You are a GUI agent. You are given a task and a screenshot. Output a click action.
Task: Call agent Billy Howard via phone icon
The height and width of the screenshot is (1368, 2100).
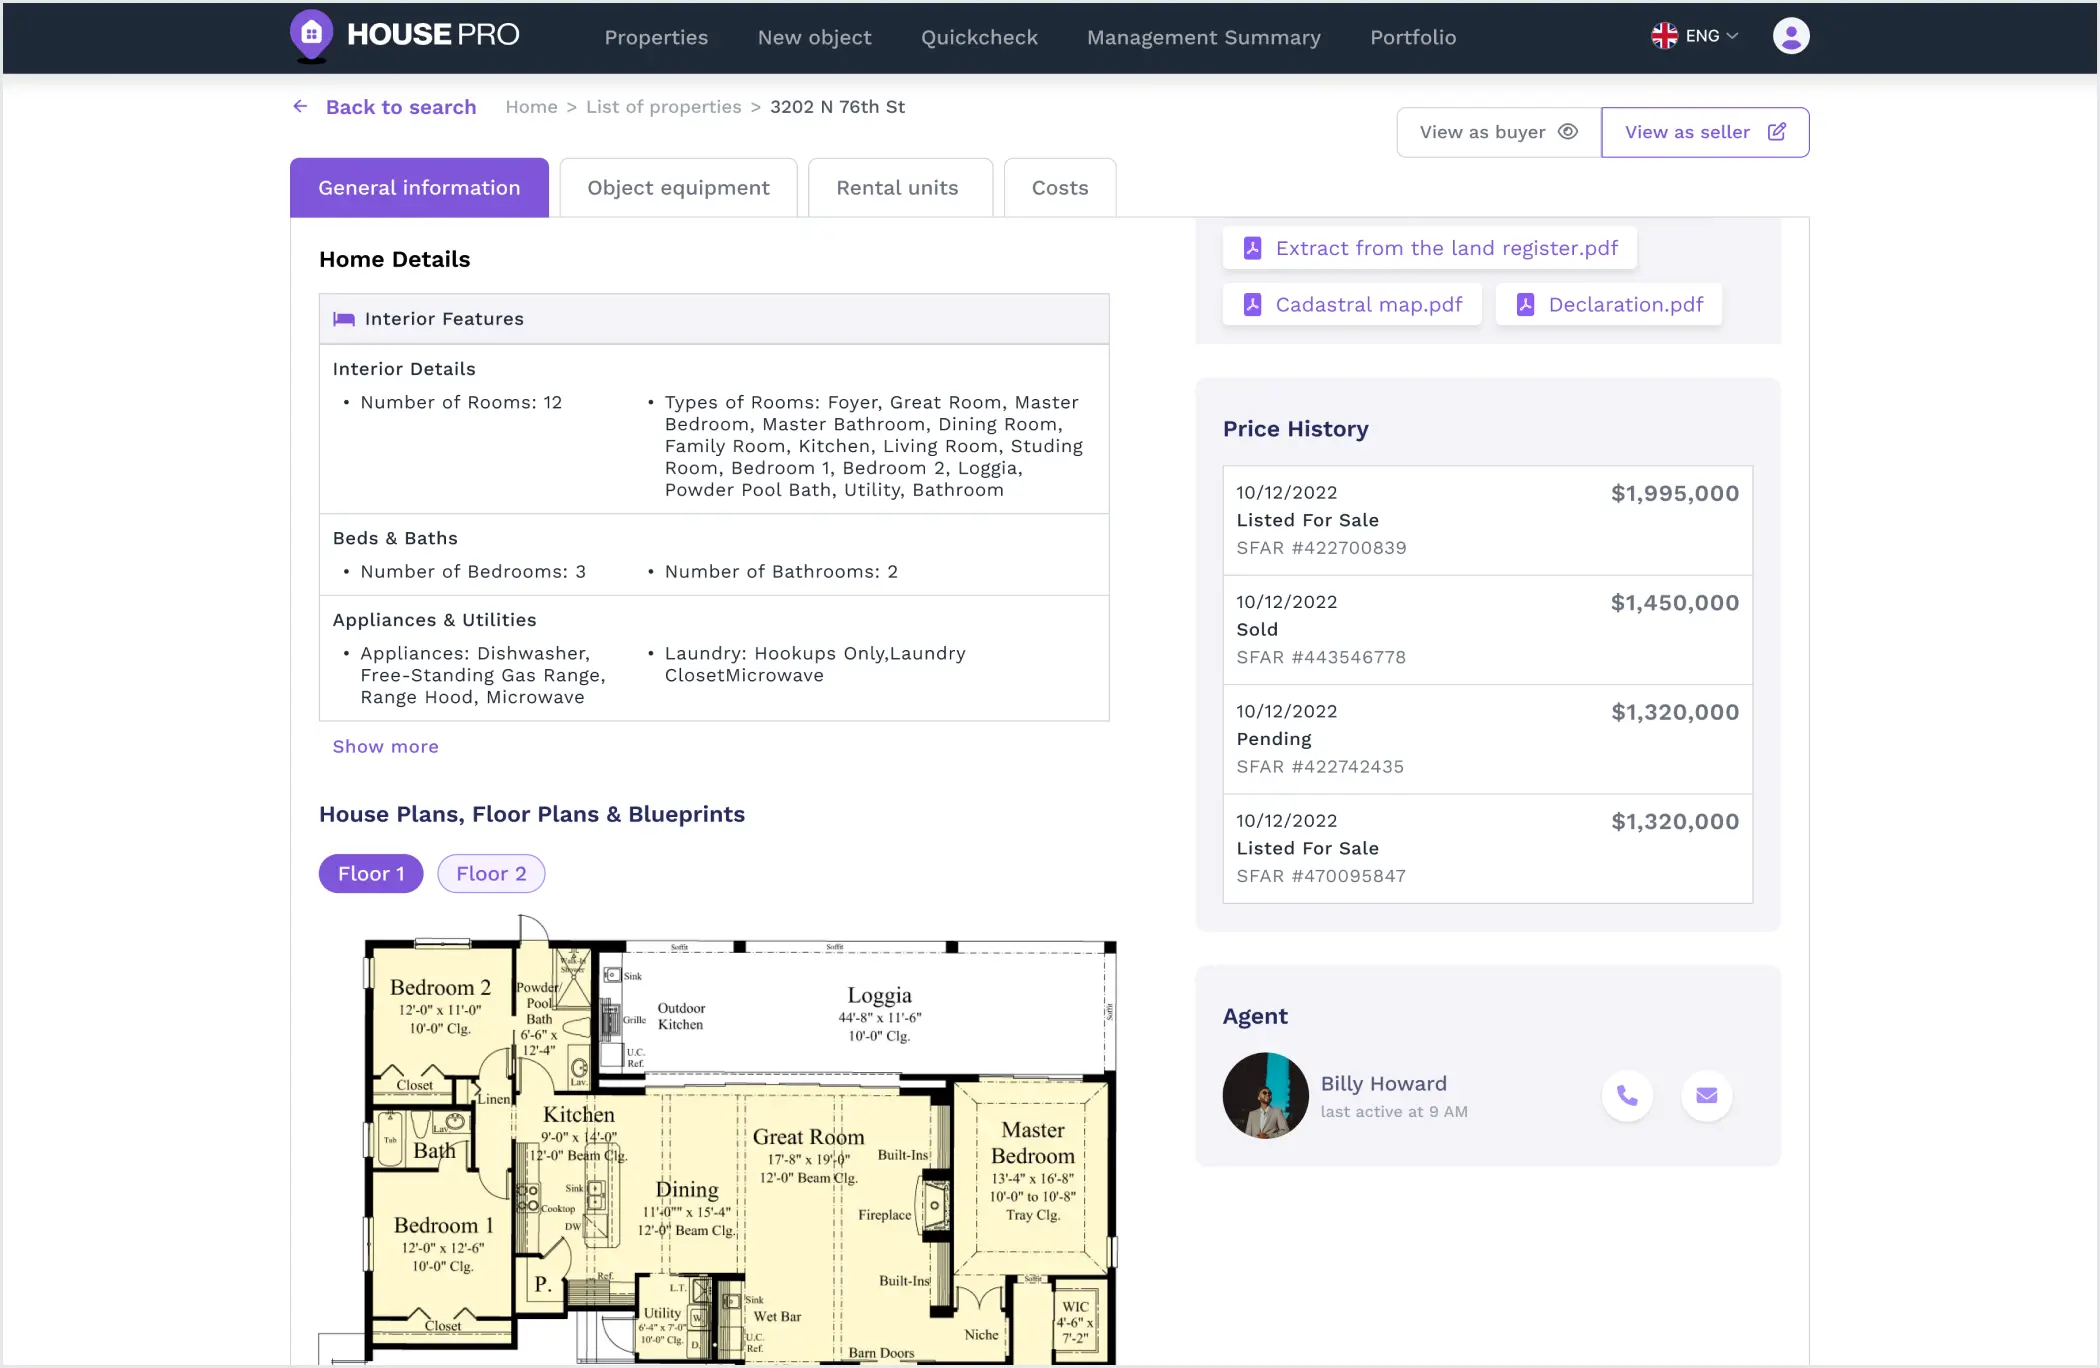[1627, 1095]
